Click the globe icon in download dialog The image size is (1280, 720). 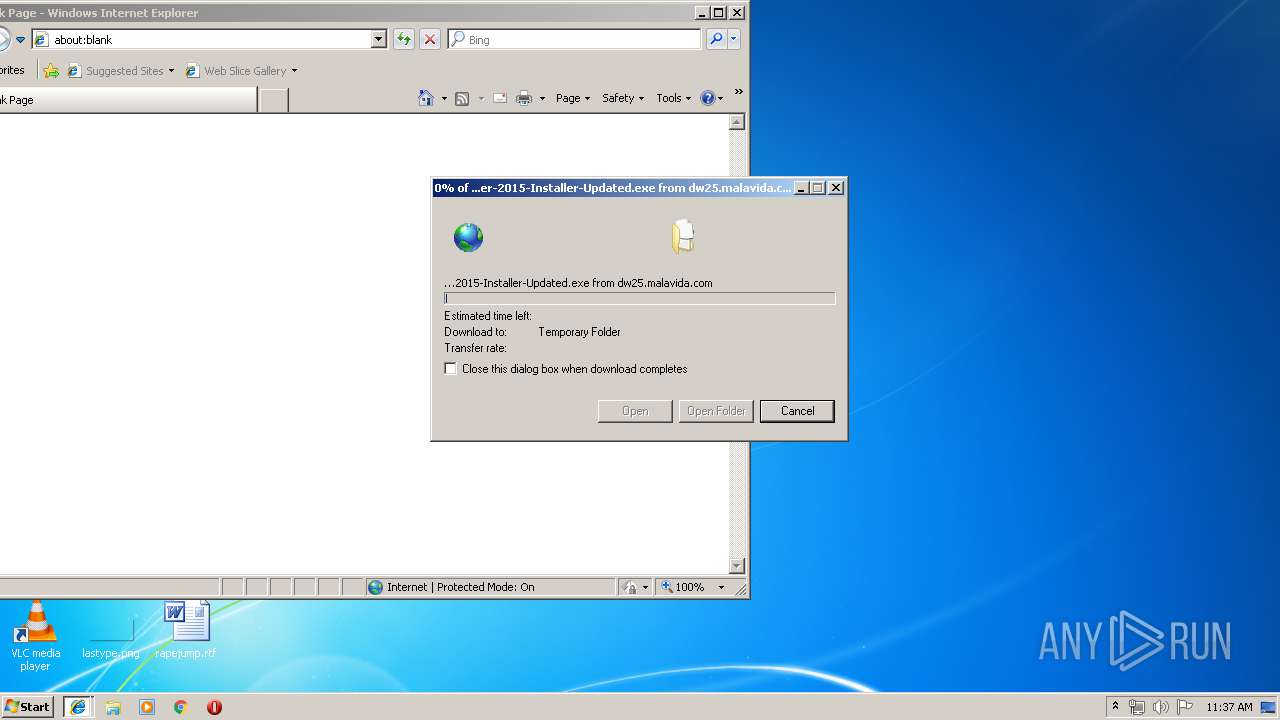coord(468,237)
